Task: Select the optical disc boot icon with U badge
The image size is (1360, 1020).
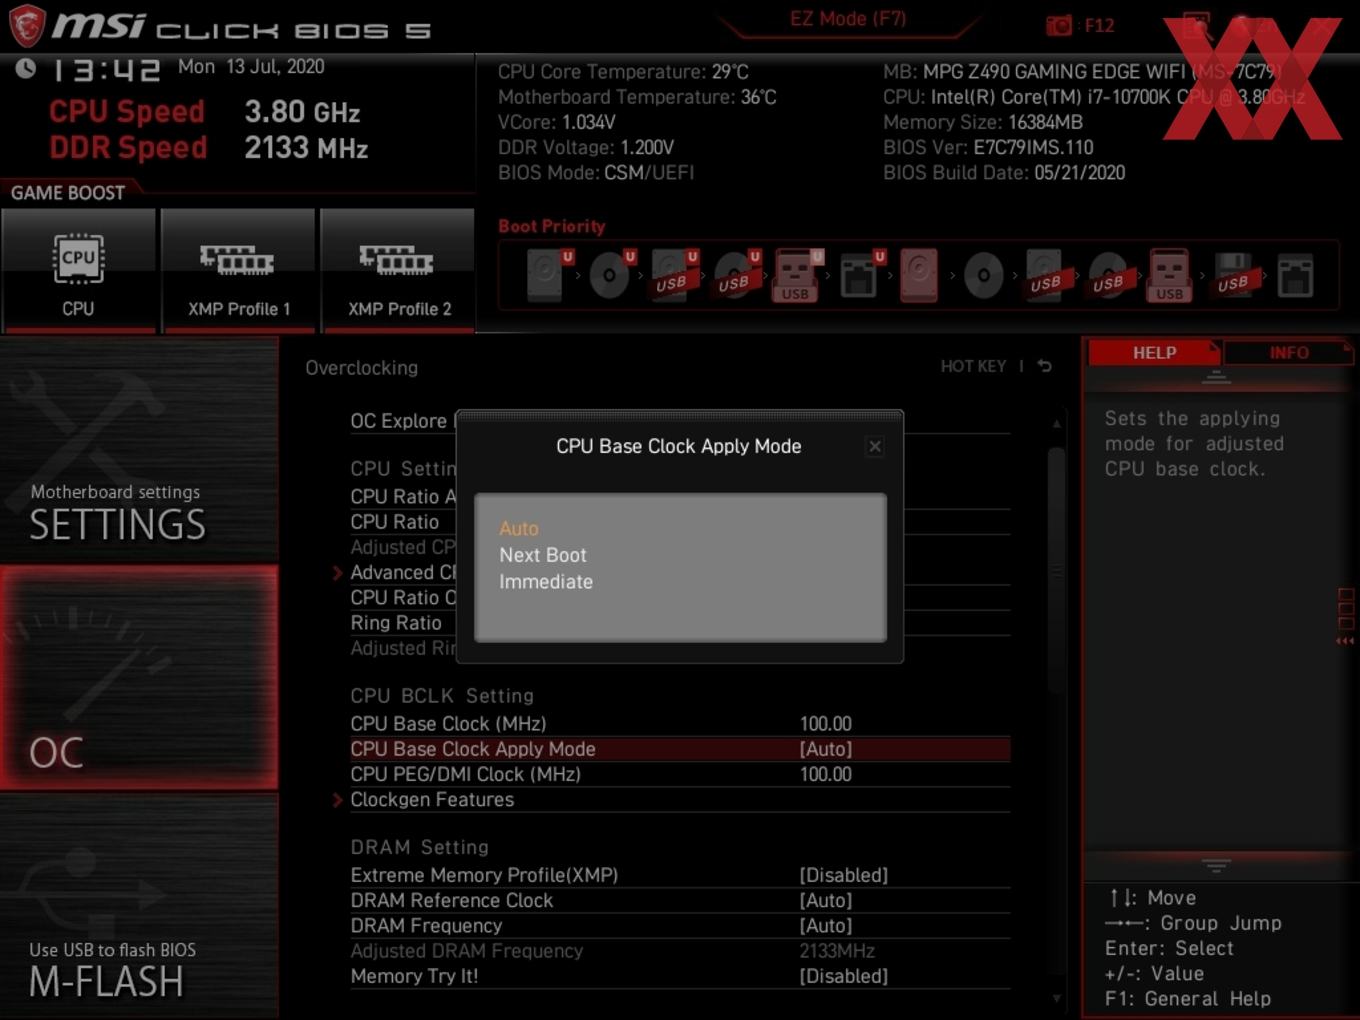Action: click(x=611, y=275)
